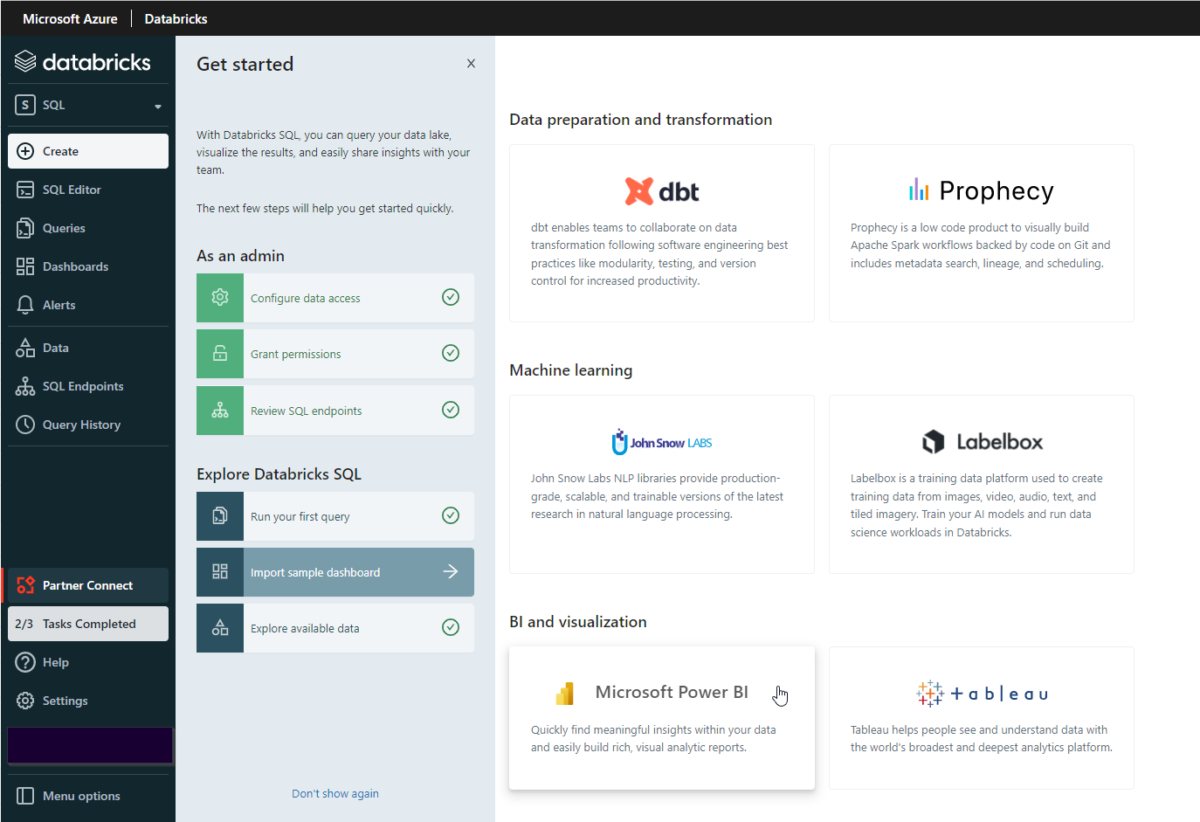Open the Dashboards panel
This screenshot has height=822, width=1200.
tap(77, 266)
